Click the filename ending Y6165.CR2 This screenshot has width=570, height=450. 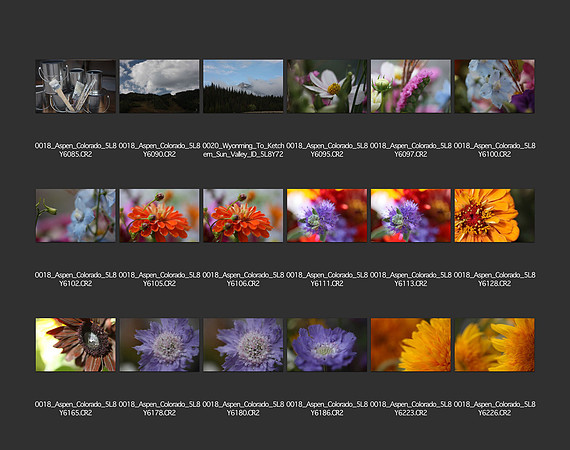pyautogui.click(x=76, y=409)
